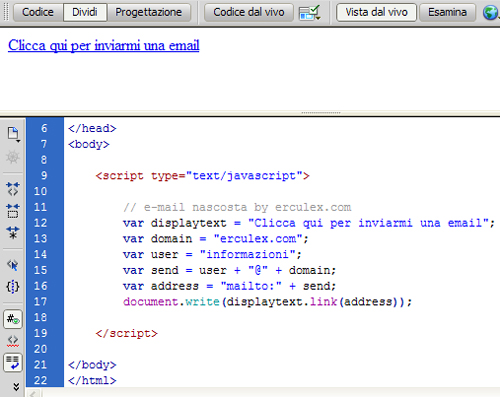
Task: Click 'Clicca qui per inviarmi una email' link
Action: tap(104, 46)
